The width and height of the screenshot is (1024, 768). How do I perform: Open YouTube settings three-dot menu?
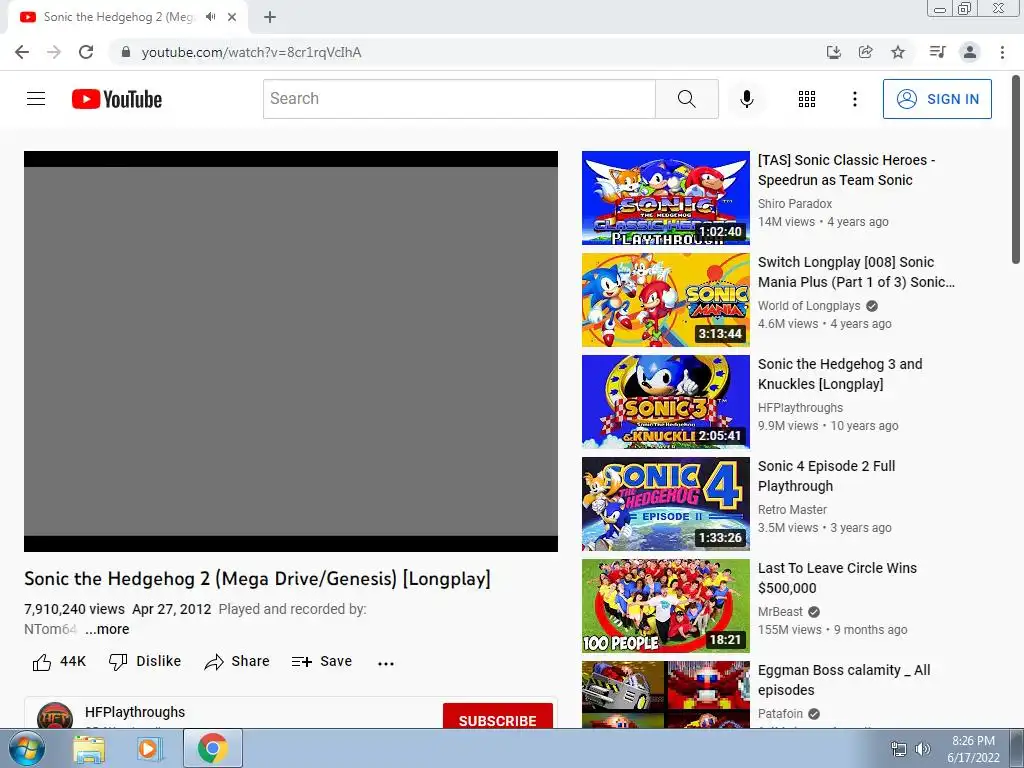click(x=854, y=99)
